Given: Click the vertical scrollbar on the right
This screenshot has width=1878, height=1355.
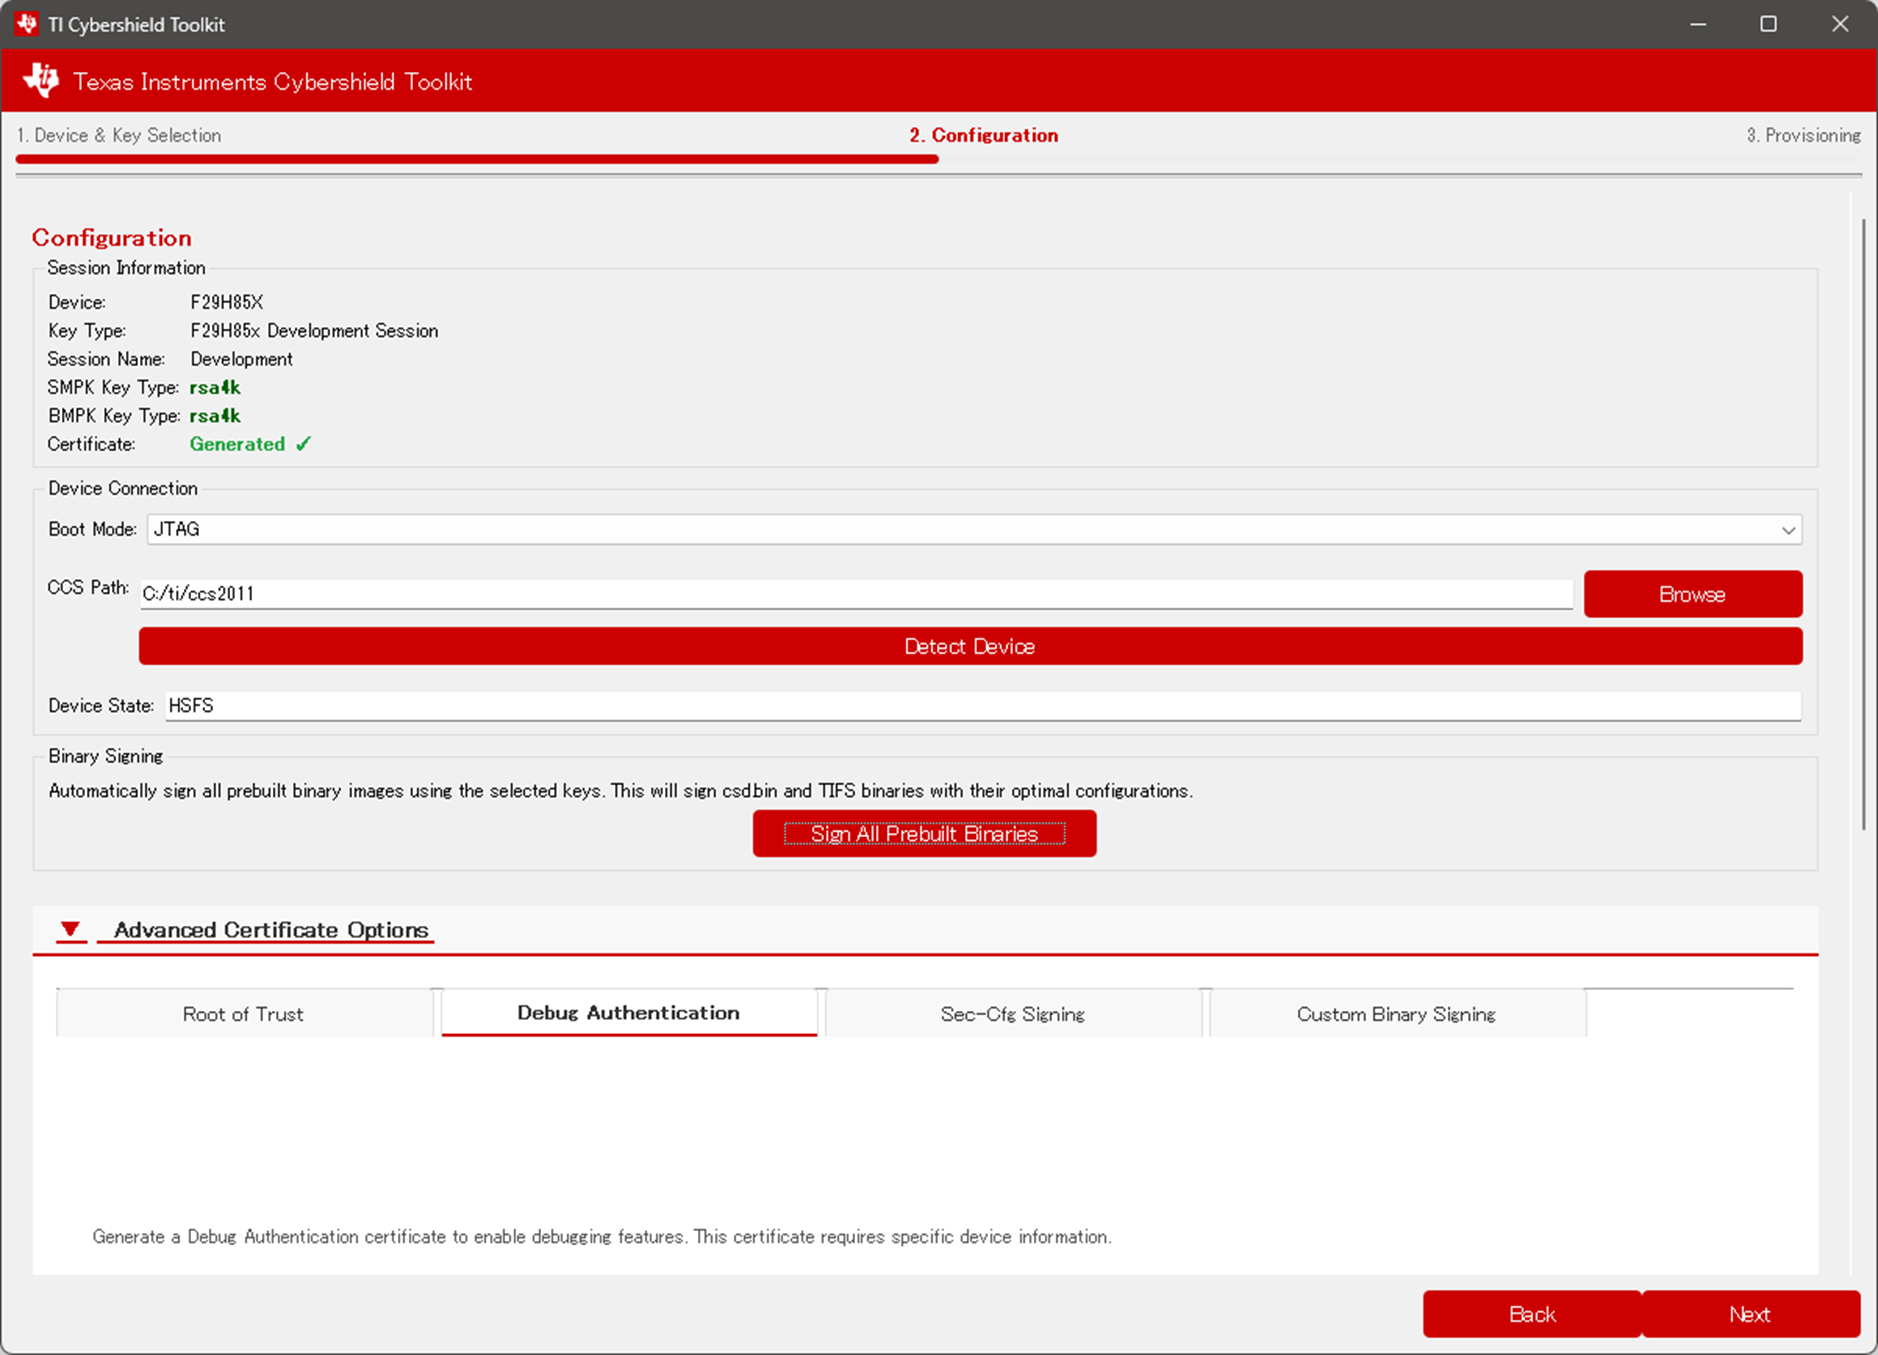Looking at the screenshot, I should tap(1863, 524).
